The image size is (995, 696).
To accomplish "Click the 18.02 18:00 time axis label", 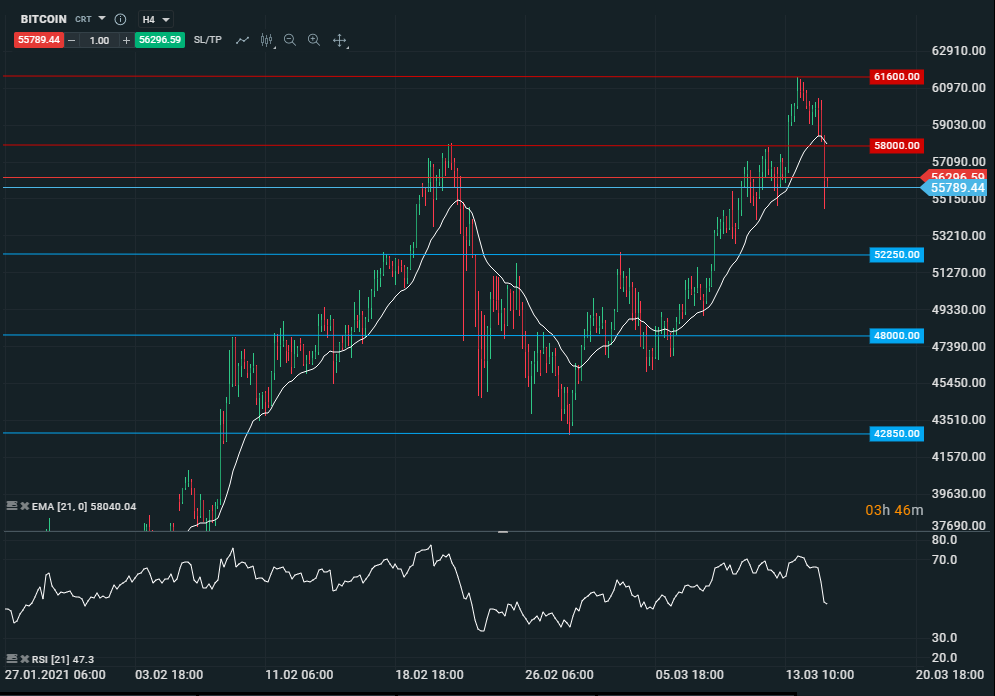I will coord(430,674).
